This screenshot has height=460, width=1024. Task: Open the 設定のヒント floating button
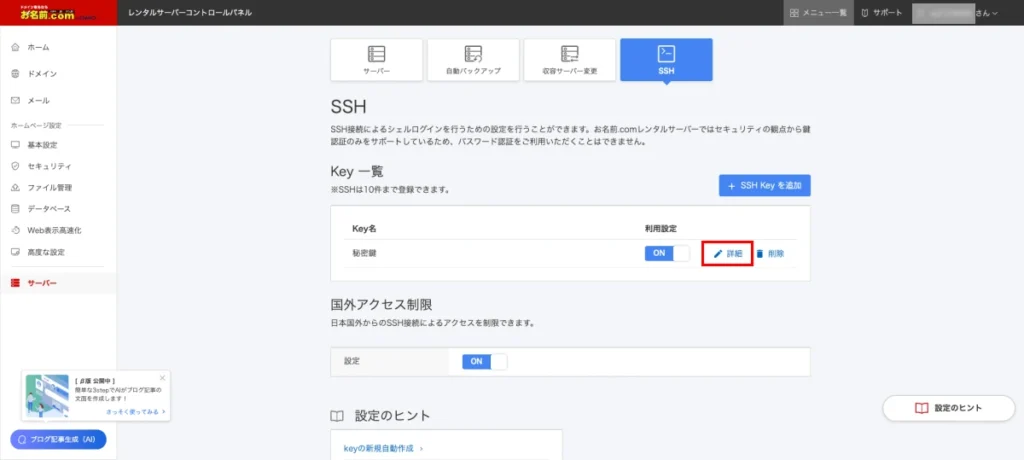click(948, 408)
